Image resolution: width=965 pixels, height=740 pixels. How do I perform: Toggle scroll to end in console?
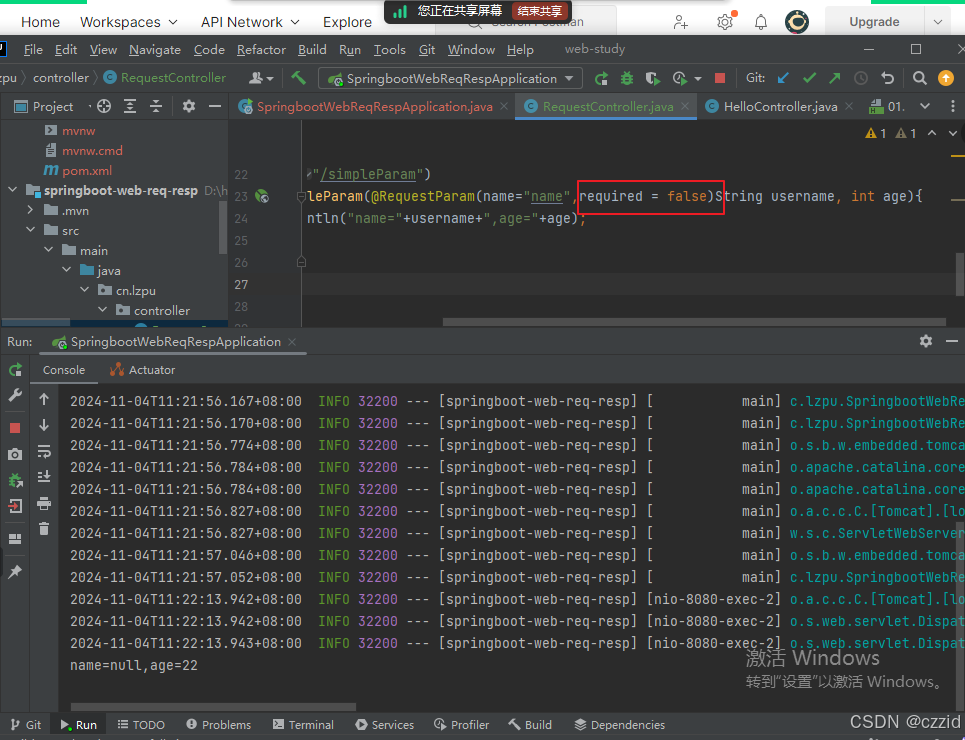(x=44, y=477)
